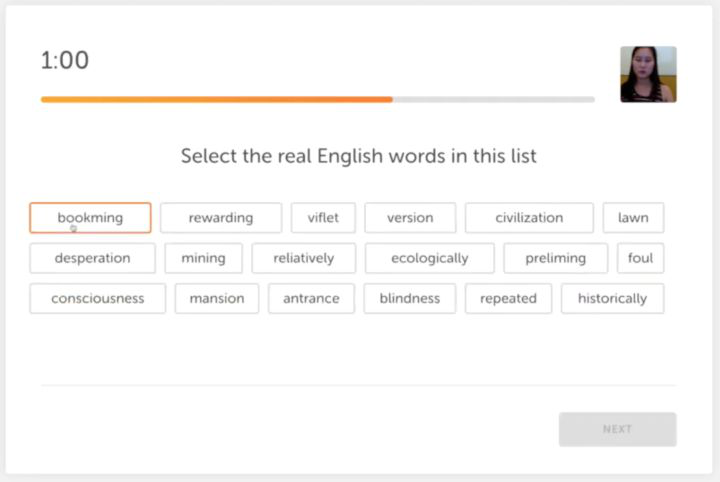
Task: Pick the word 'lawn'
Action: (x=633, y=218)
